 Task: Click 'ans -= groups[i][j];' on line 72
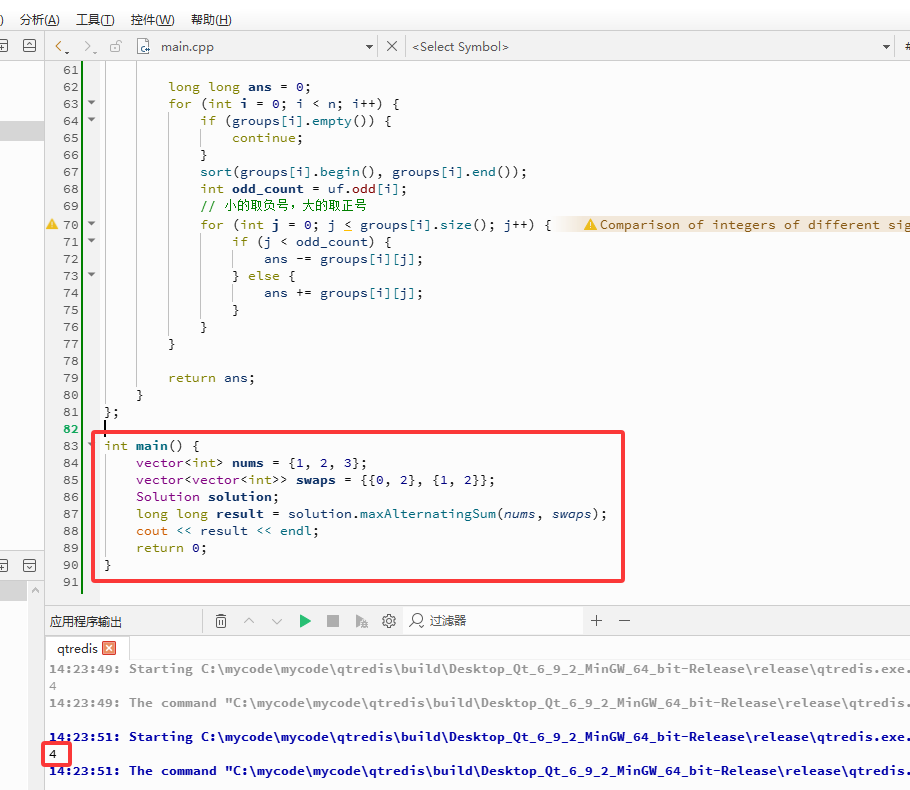(344, 259)
